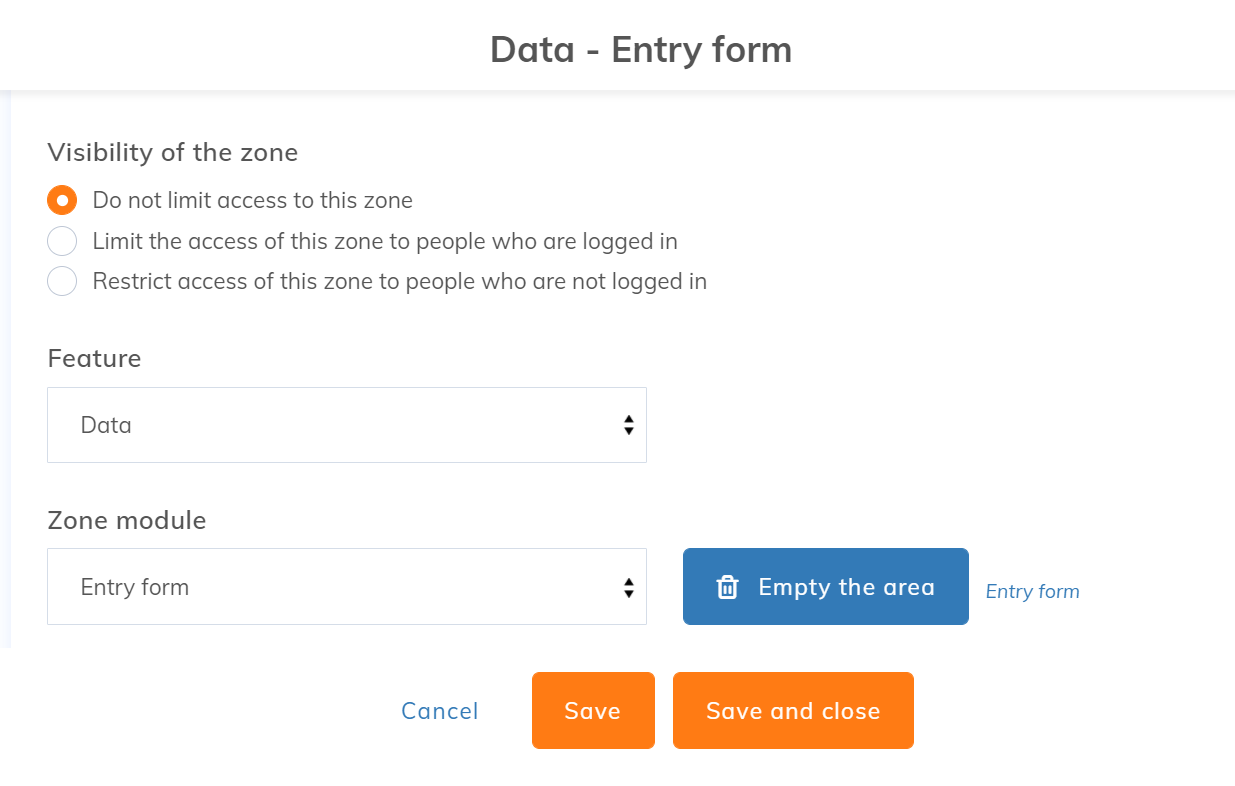This screenshot has width=1235, height=786.
Task: Click the Save button
Action: click(x=593, y=711)
